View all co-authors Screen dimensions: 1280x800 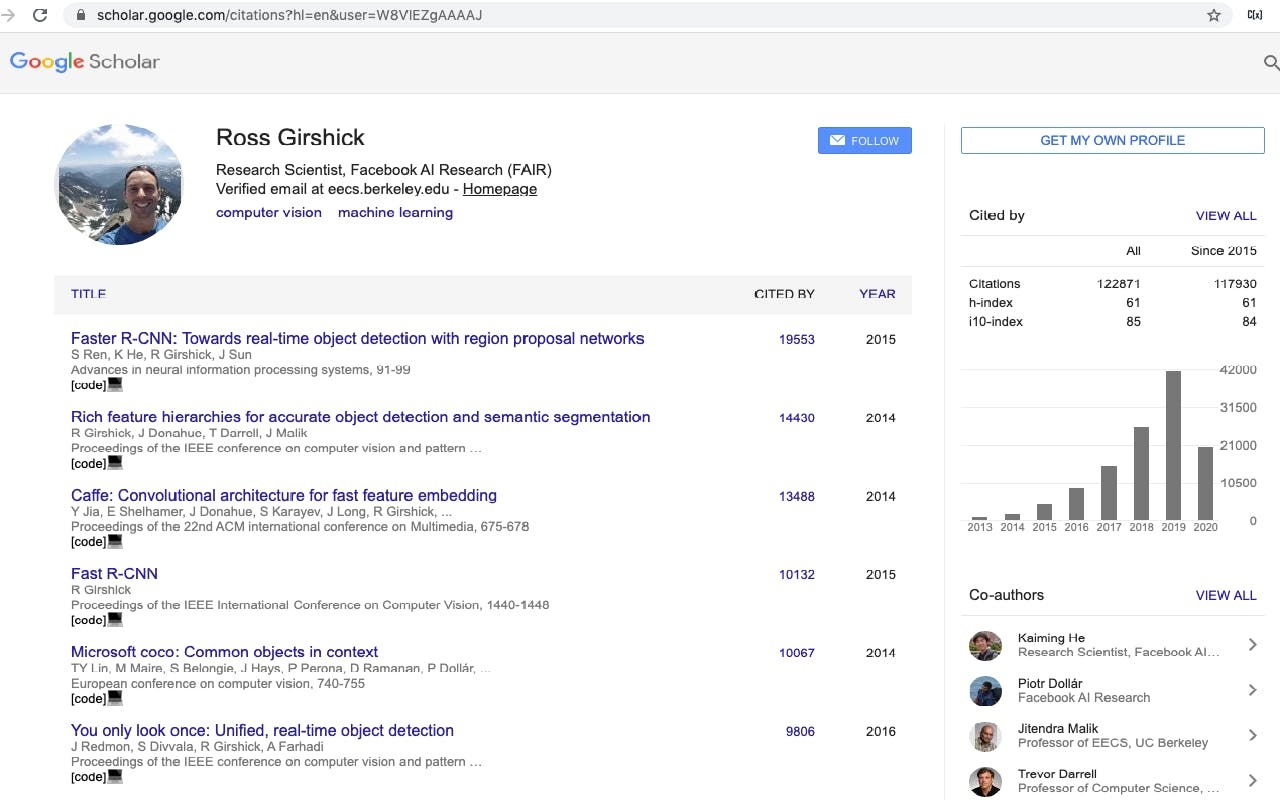(1226, 595)
